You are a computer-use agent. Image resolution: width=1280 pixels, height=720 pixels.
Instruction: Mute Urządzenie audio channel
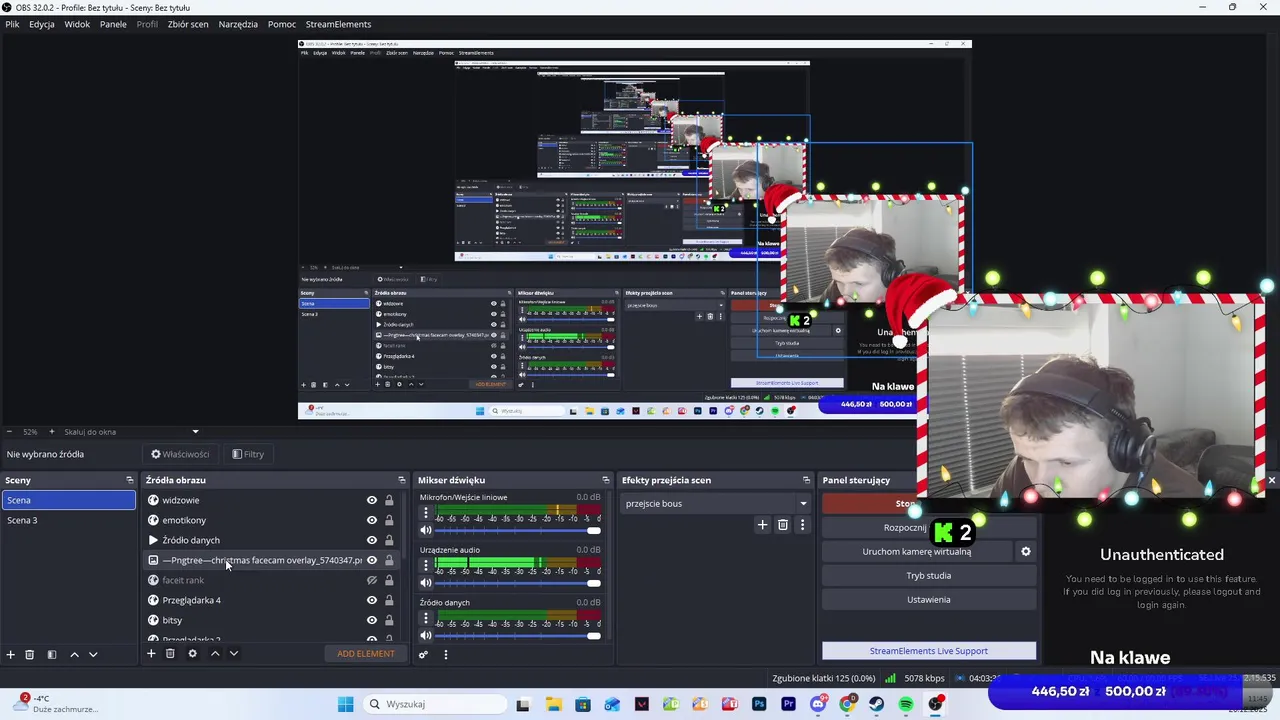tap(426, 583)
